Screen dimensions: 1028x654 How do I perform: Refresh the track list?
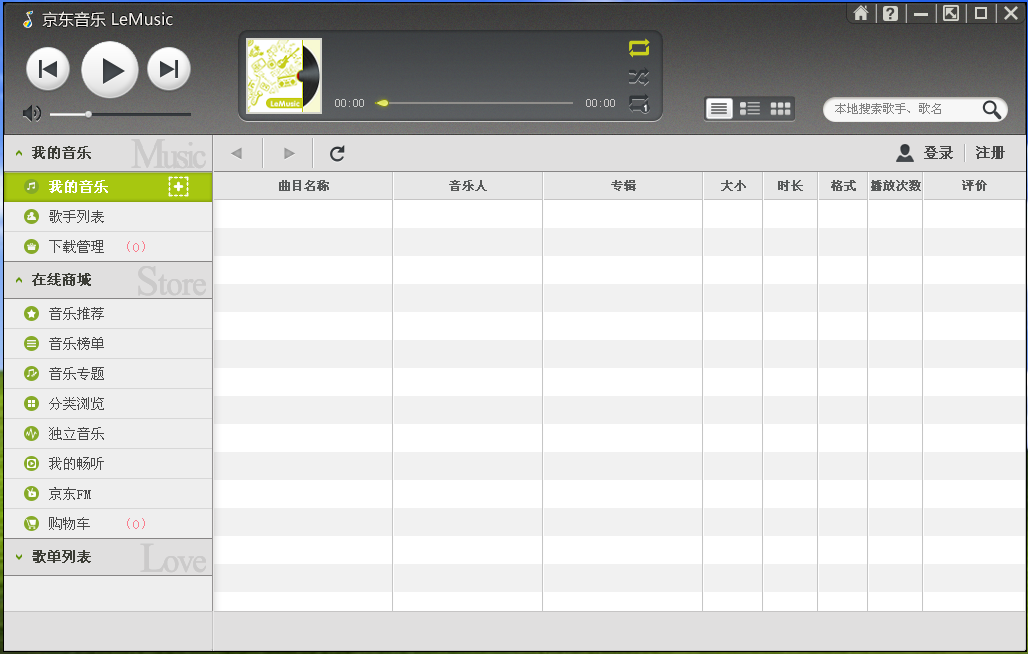(x=337, y=153)
